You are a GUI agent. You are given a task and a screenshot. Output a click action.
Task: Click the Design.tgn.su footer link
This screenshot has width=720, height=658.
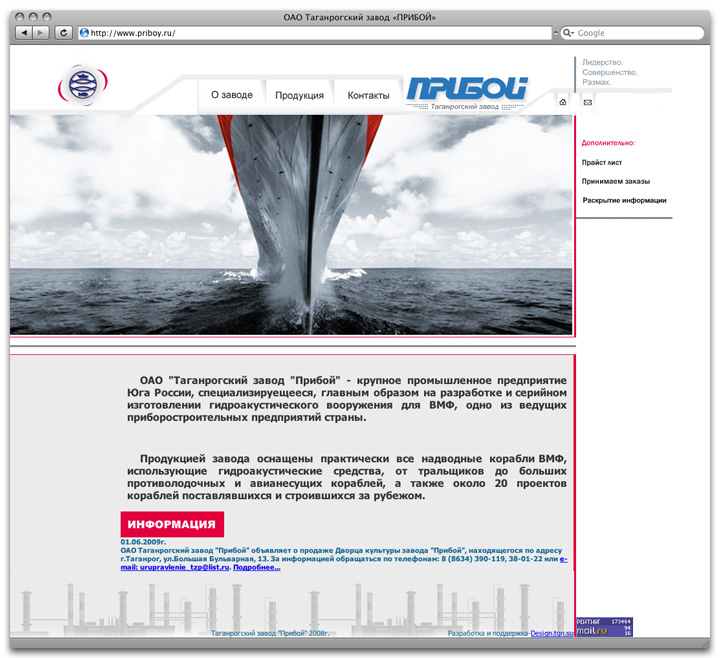(551, 633)
